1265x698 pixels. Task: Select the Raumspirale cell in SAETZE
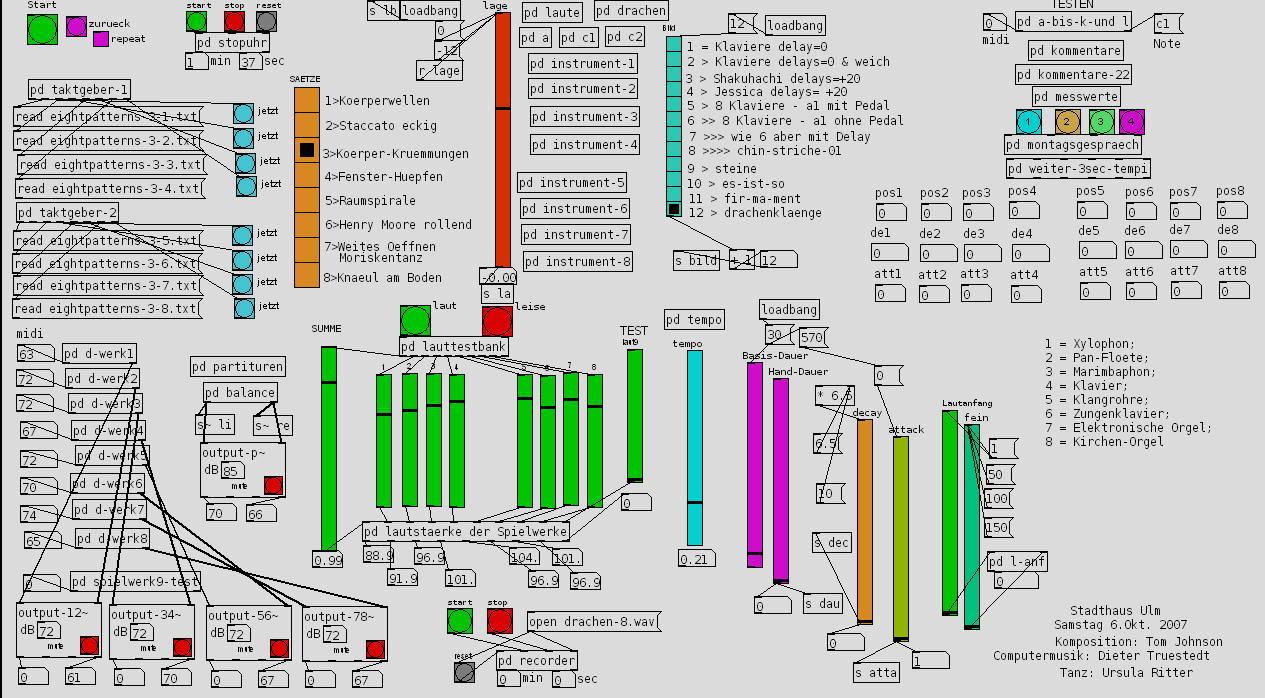pos(306,201)
